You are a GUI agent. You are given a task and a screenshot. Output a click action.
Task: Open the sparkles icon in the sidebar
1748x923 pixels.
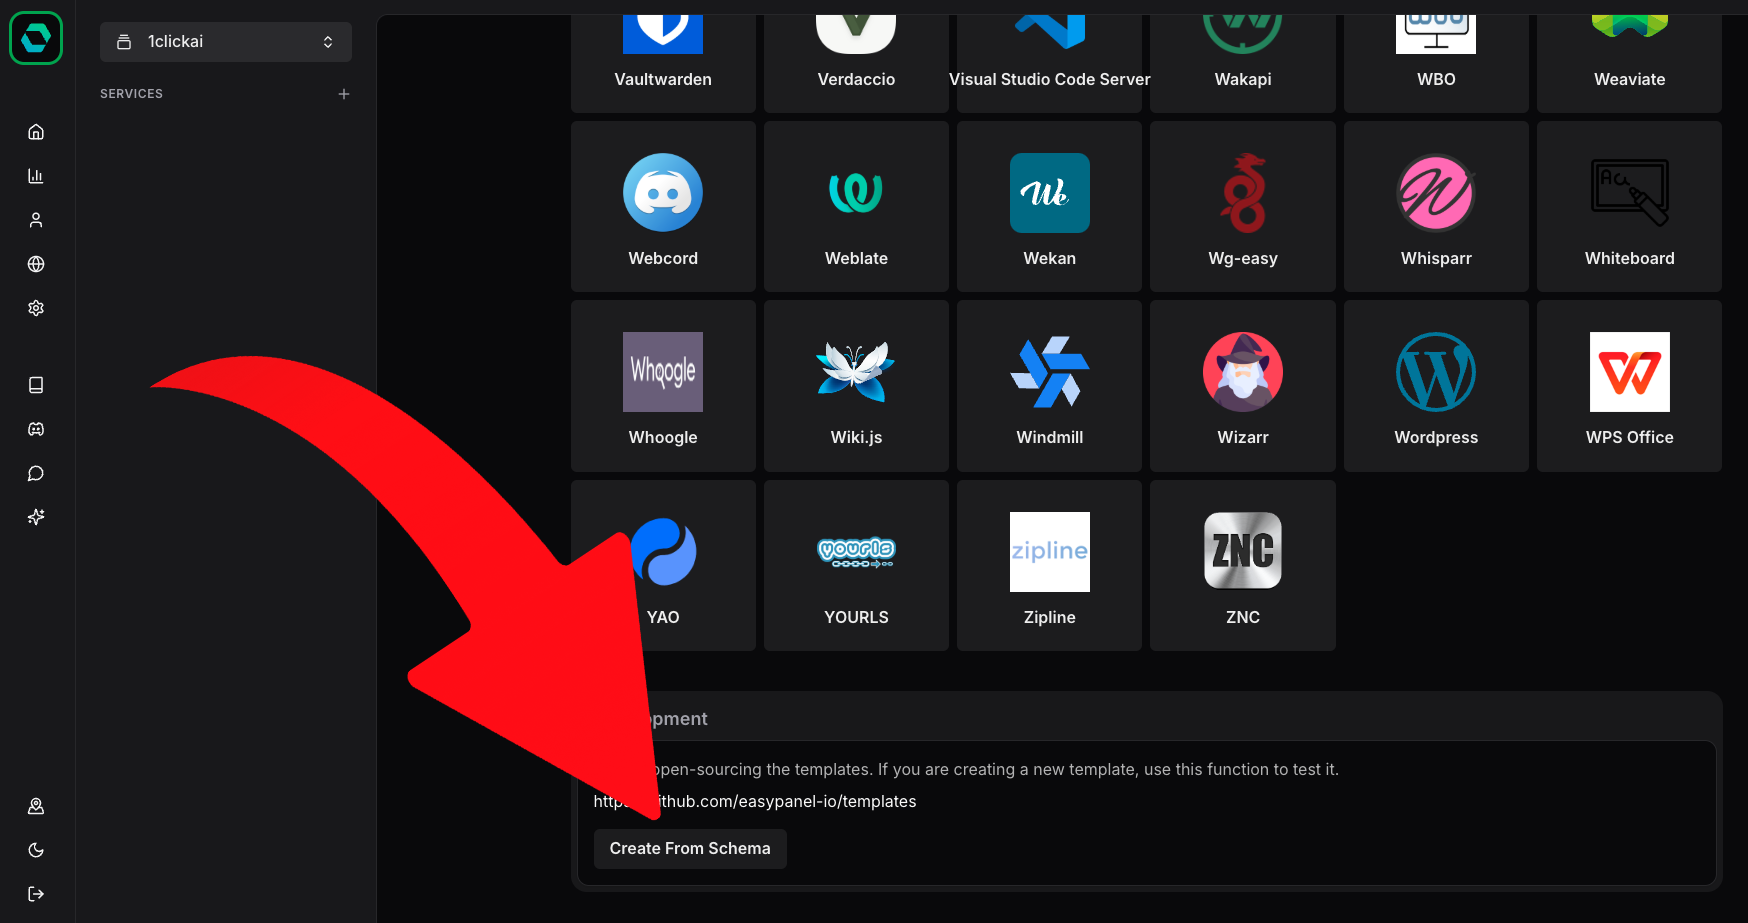36,517
